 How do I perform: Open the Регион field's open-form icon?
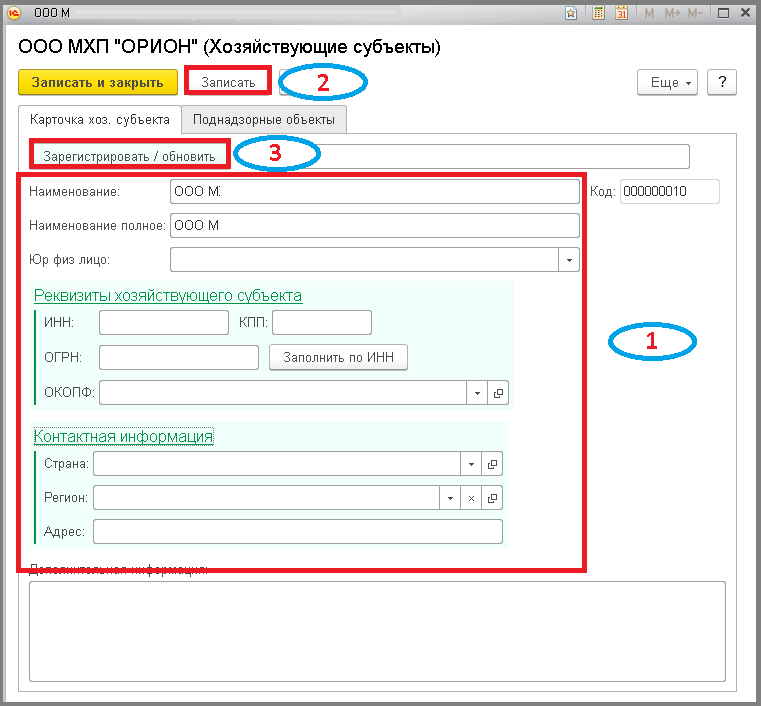[492, 498]
